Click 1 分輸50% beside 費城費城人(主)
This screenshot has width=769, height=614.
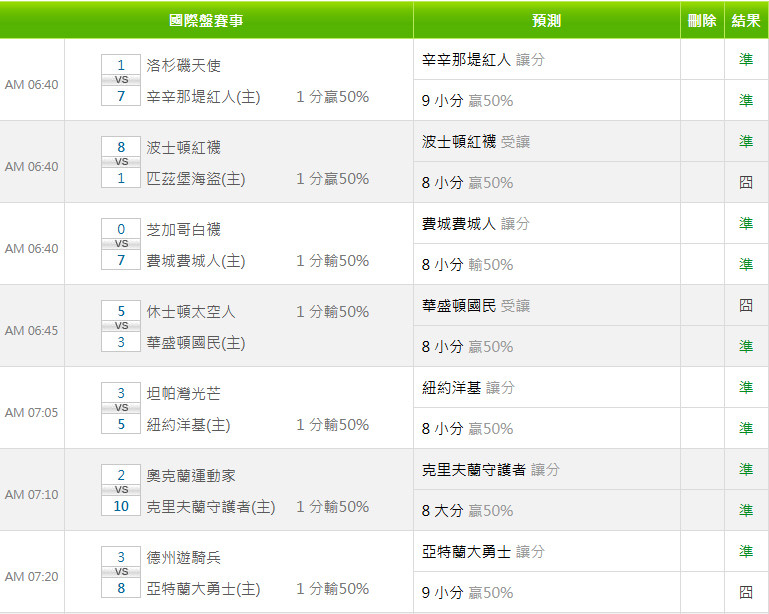point(333,260)
